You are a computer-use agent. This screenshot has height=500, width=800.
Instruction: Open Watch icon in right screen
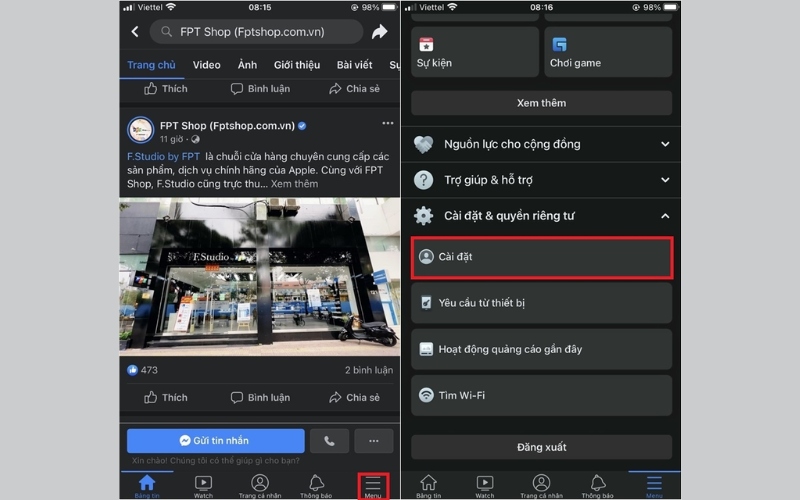485,486
